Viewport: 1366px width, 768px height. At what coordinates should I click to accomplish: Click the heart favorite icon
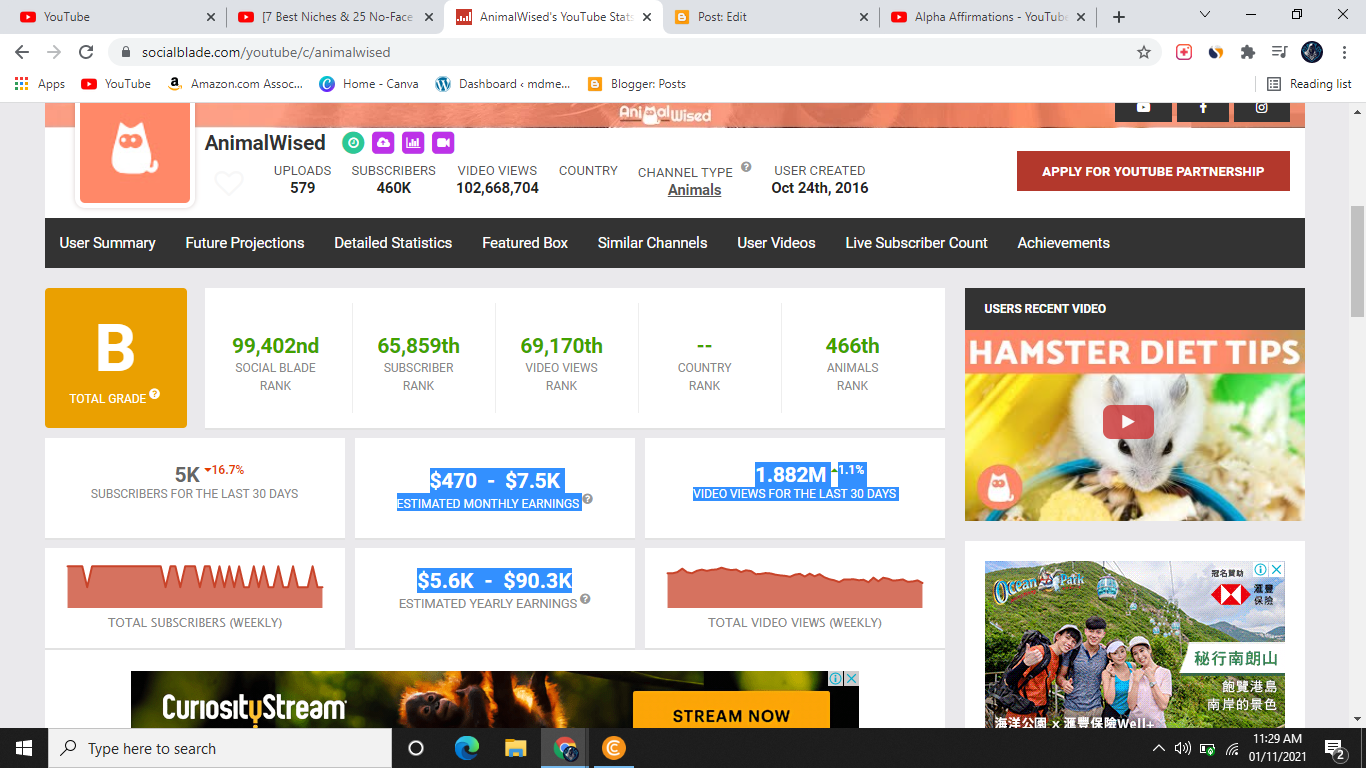tap(229, 183)
